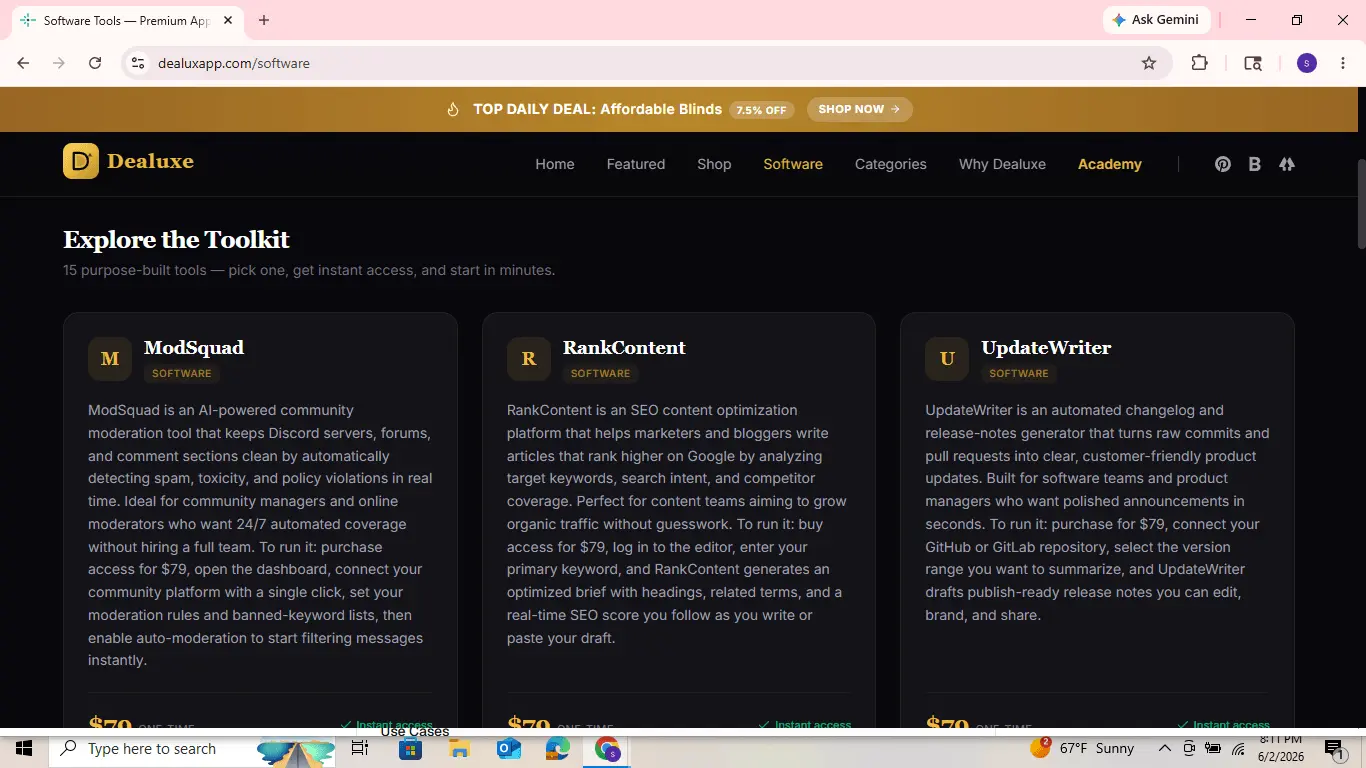Open the Windows Start menu

click(x=23, y=748)
